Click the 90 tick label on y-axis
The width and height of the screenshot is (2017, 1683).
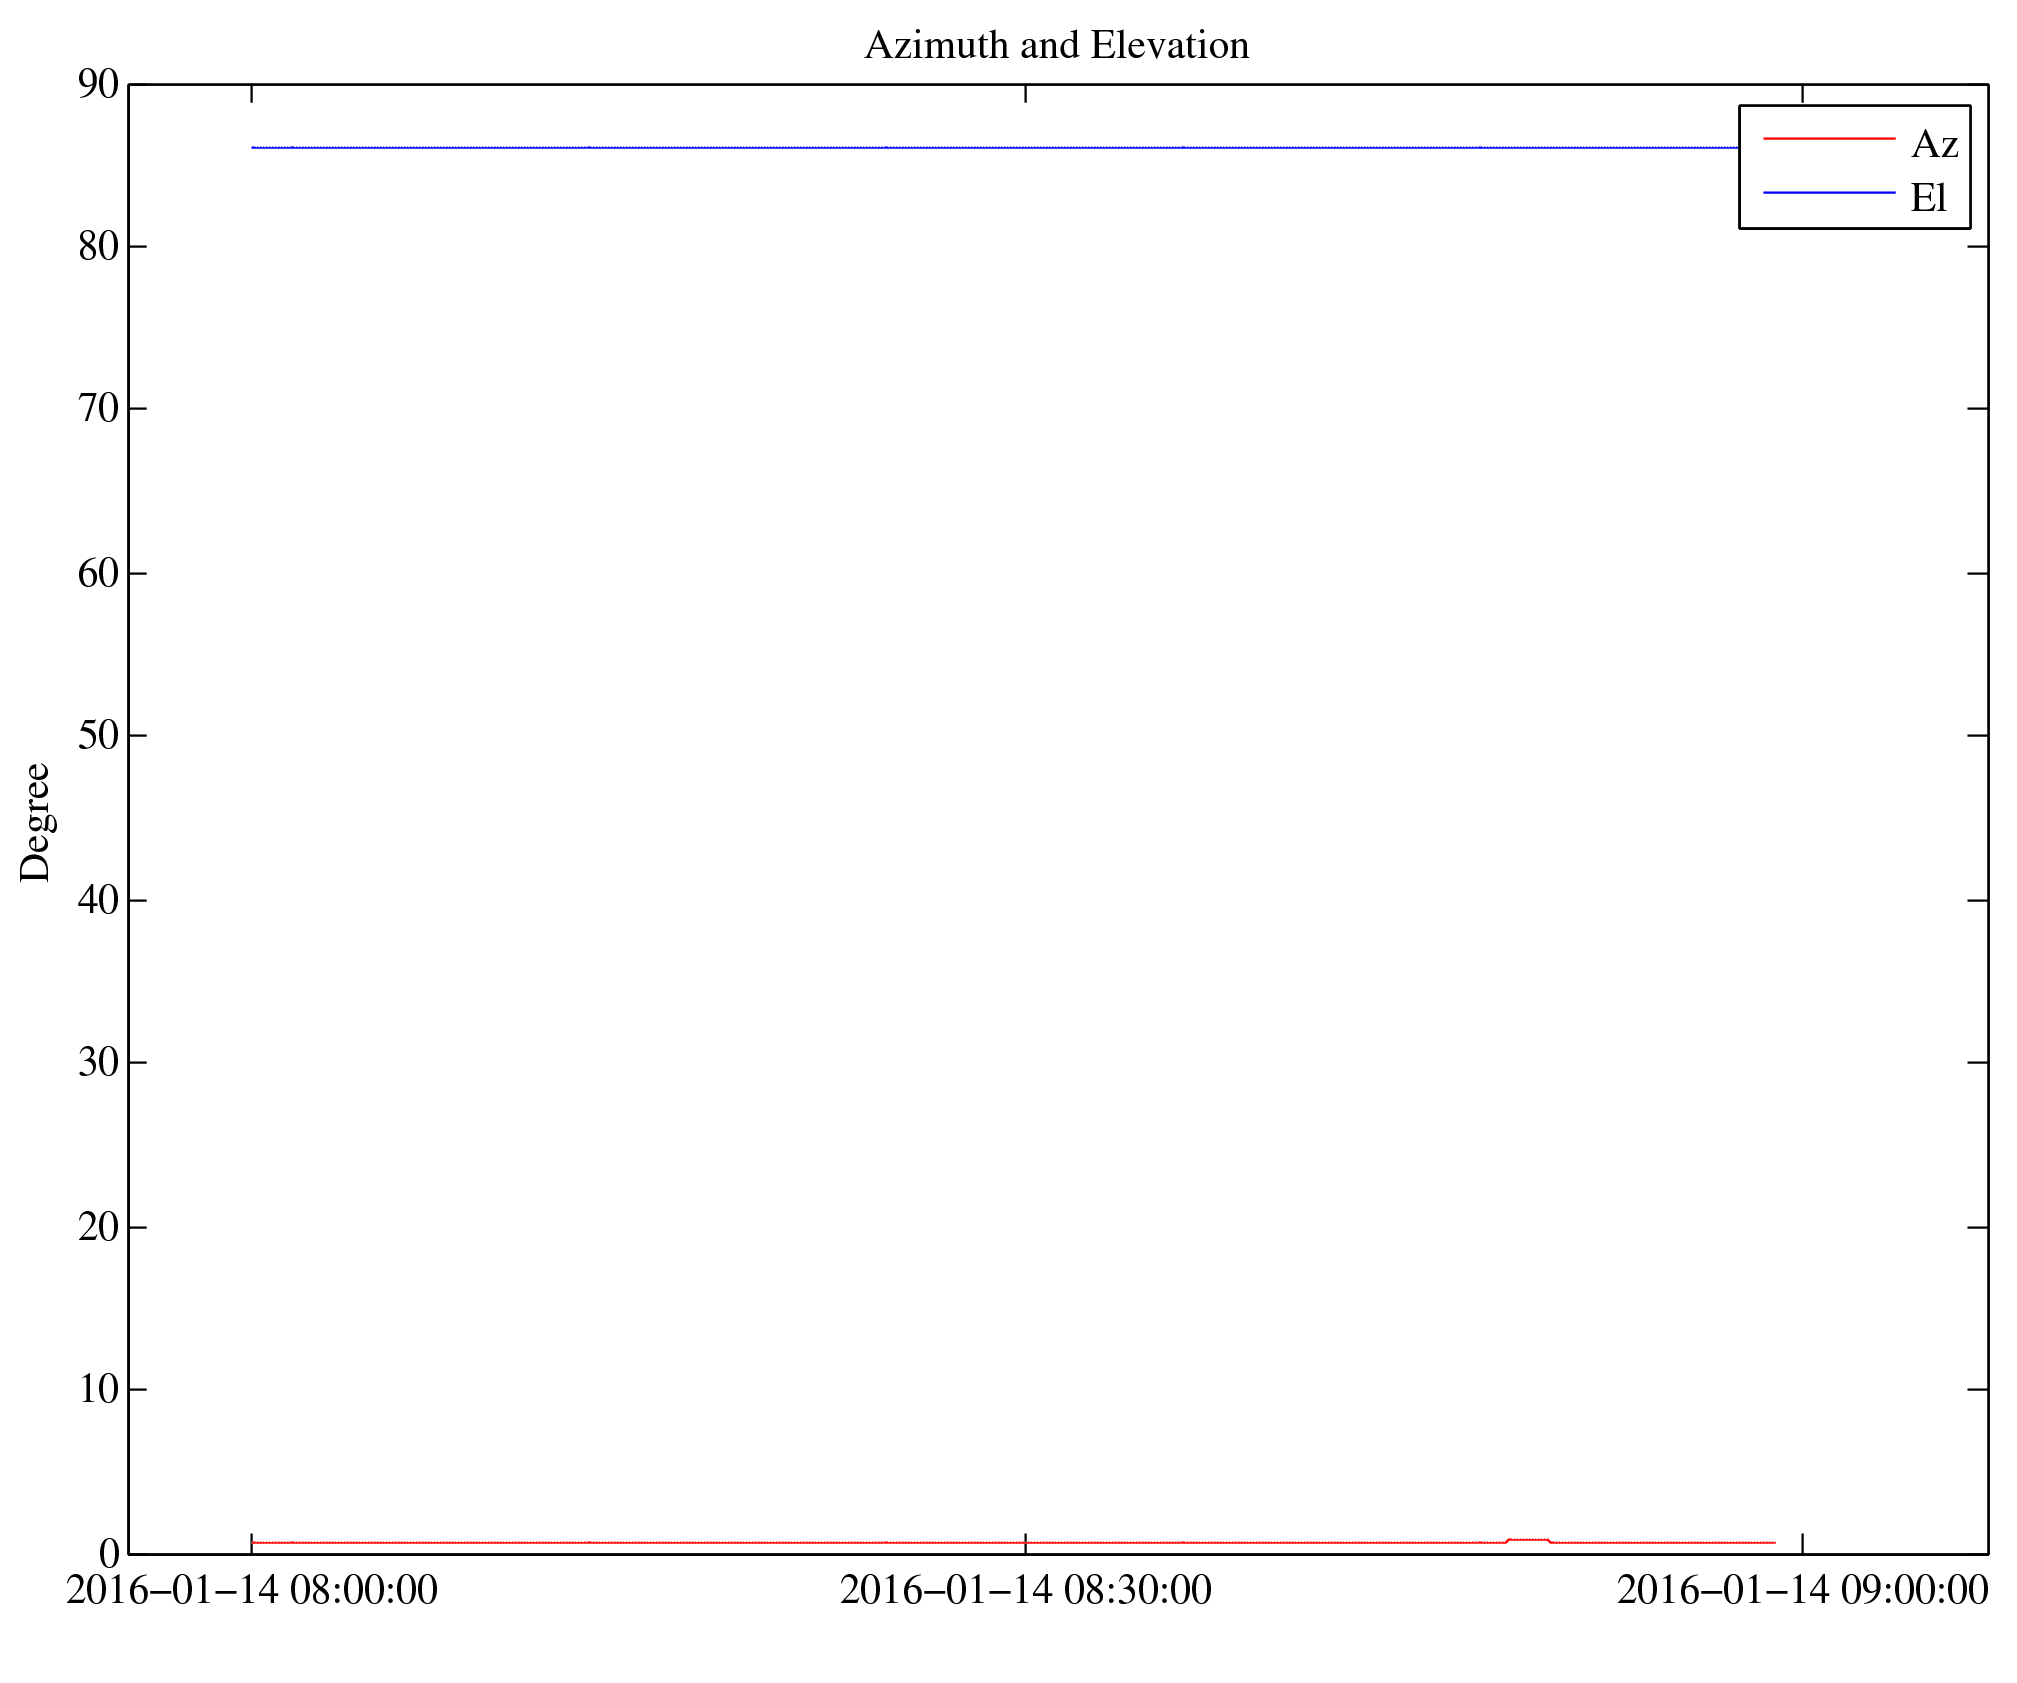pos(98,85)
